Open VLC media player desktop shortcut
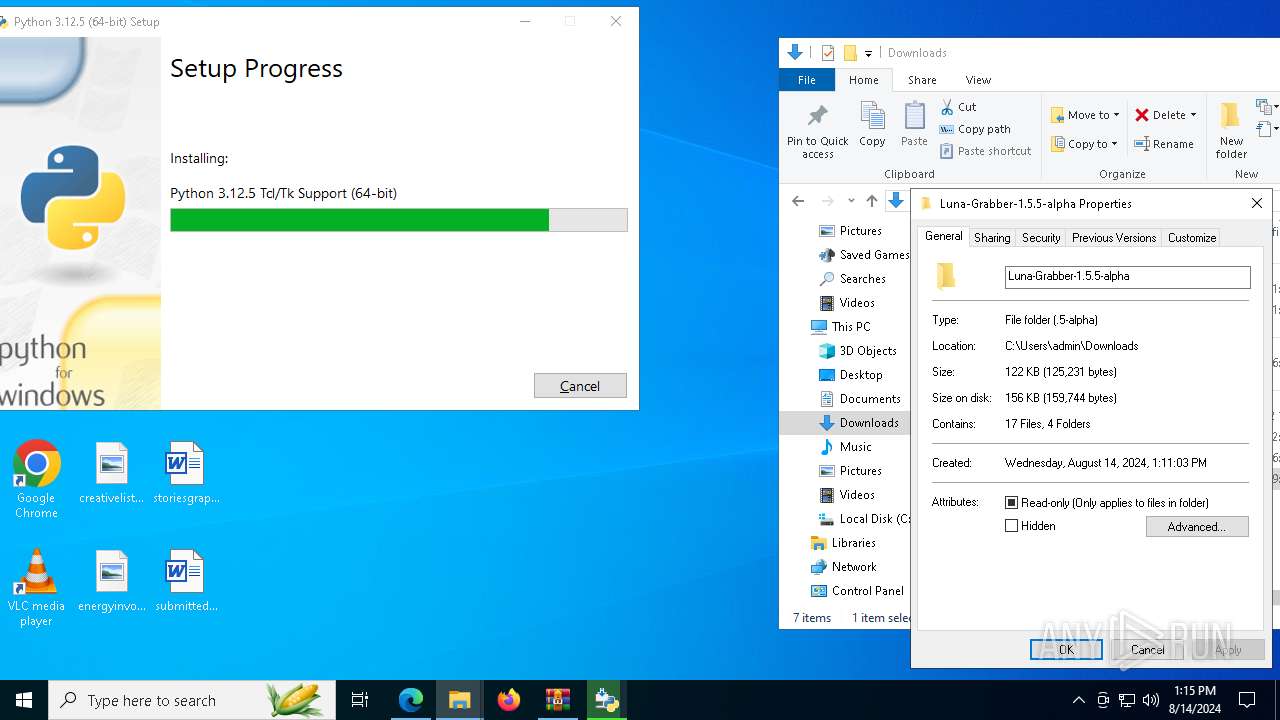1280x720 pixels. [36, 588]
